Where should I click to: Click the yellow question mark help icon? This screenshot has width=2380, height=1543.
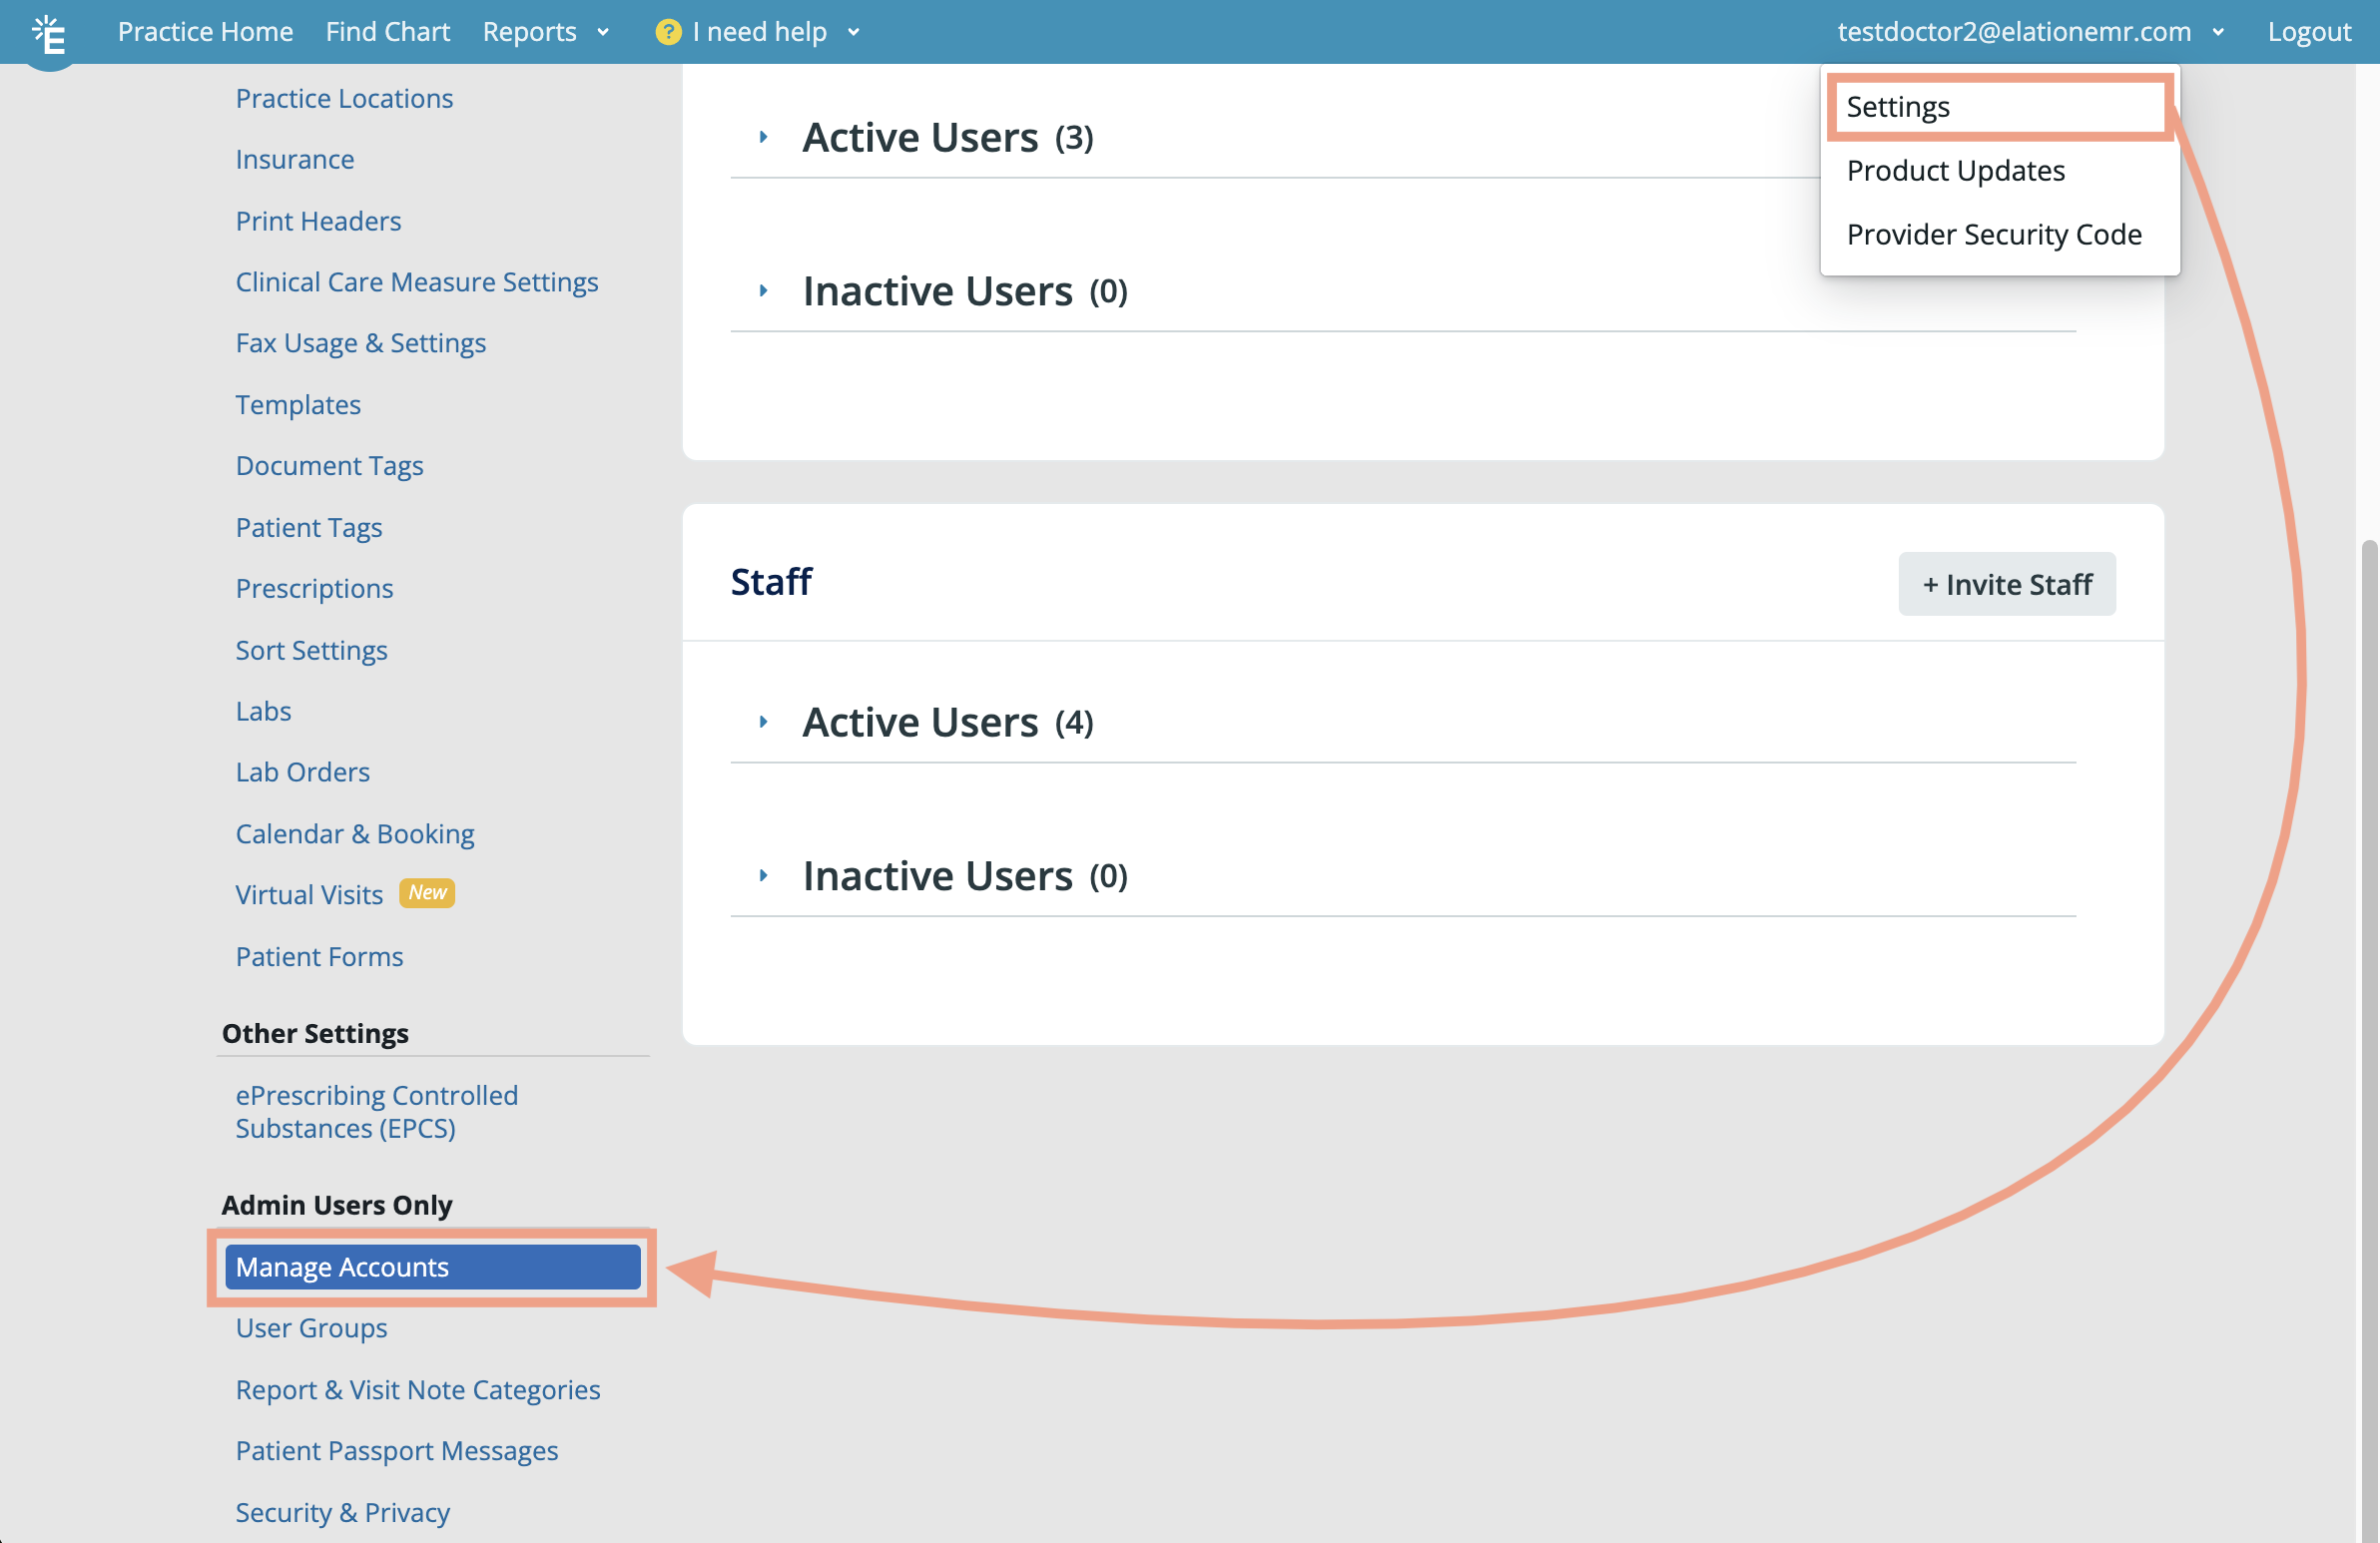click(x=667, y=32)
